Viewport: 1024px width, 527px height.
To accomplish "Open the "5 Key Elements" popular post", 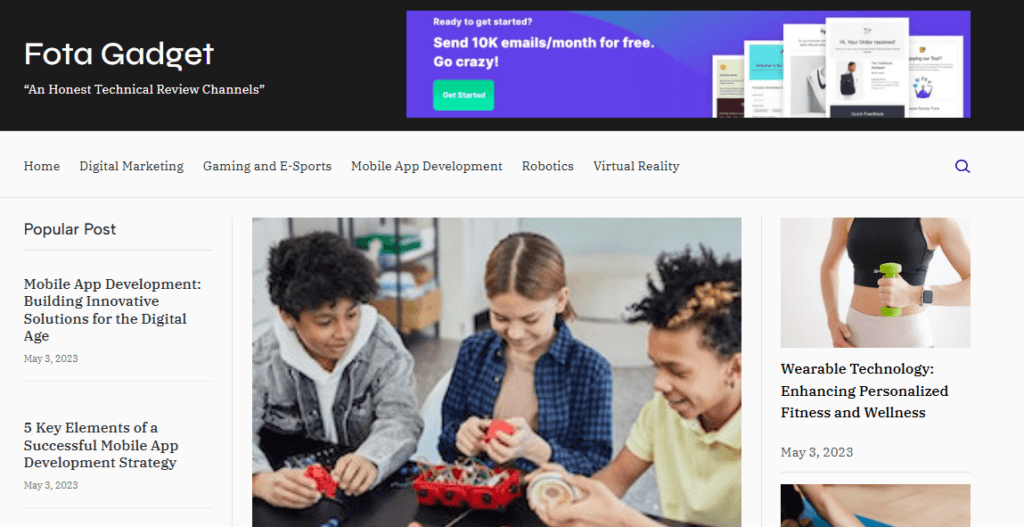I will (101, 445).
